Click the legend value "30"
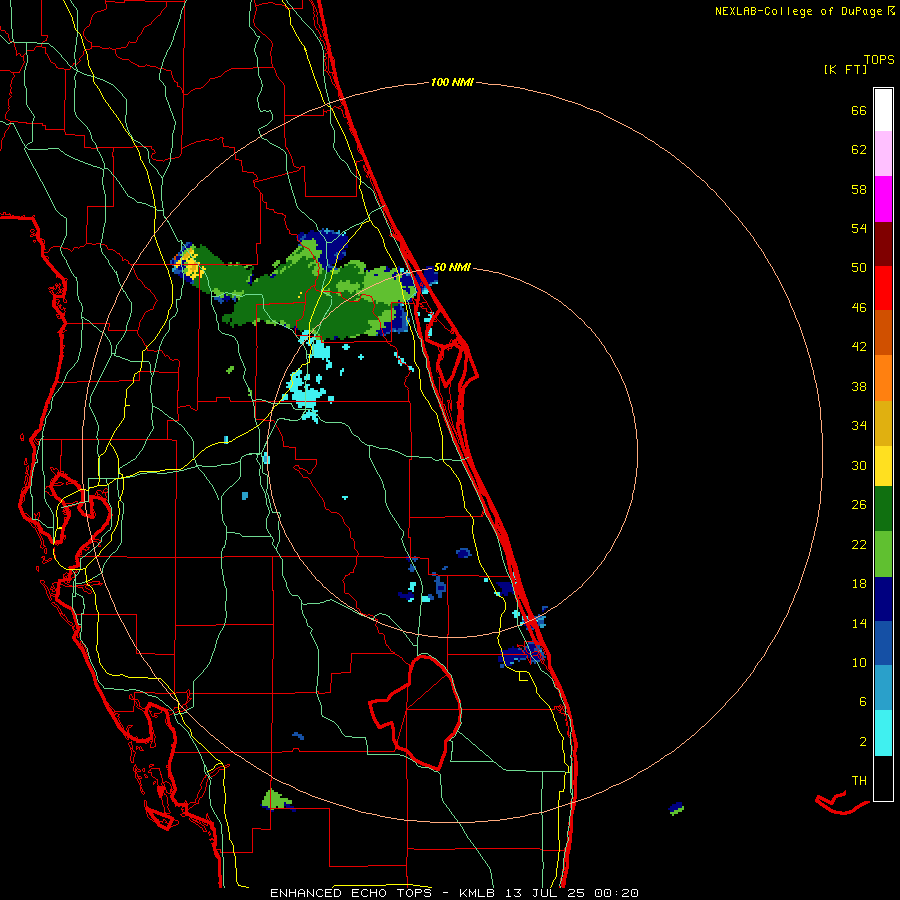 click(x=859, y=465)
